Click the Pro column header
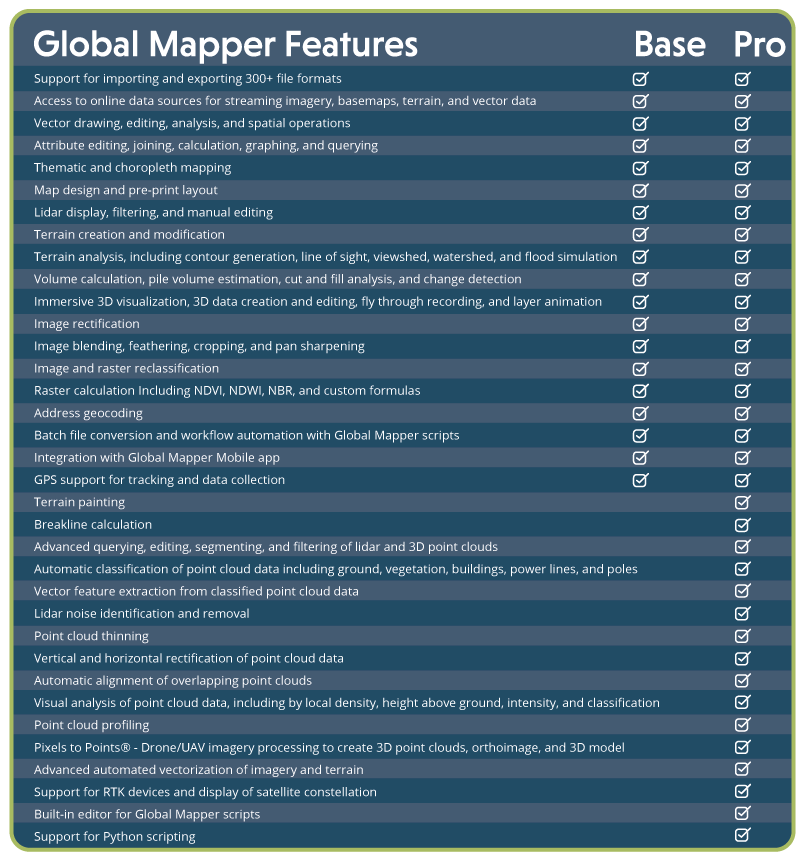 tap(759, 44)
